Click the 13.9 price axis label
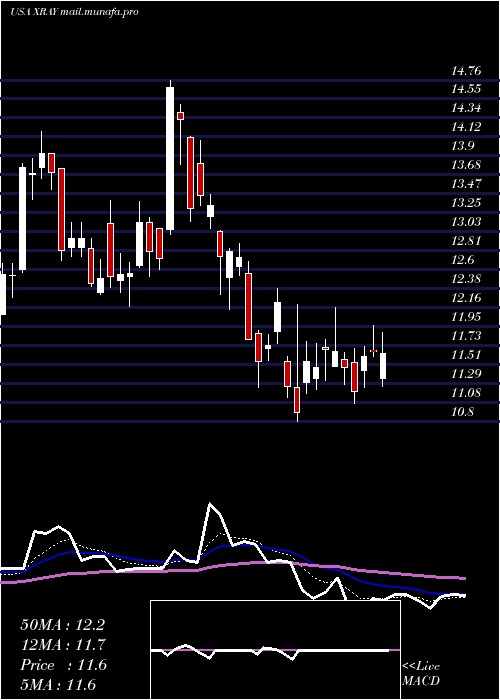 click(462, 146)
